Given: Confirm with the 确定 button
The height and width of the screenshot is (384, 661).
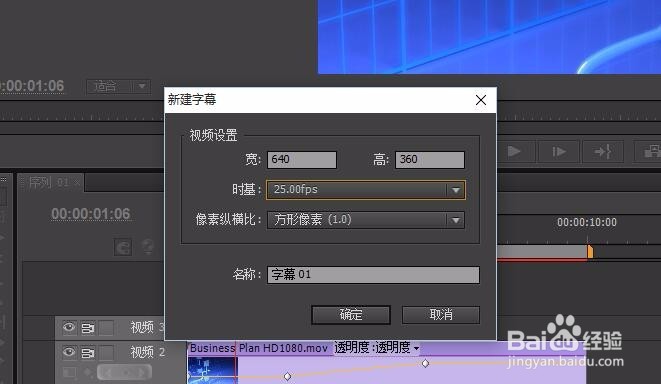Looking at the screenshot, I should pos(351,314).
